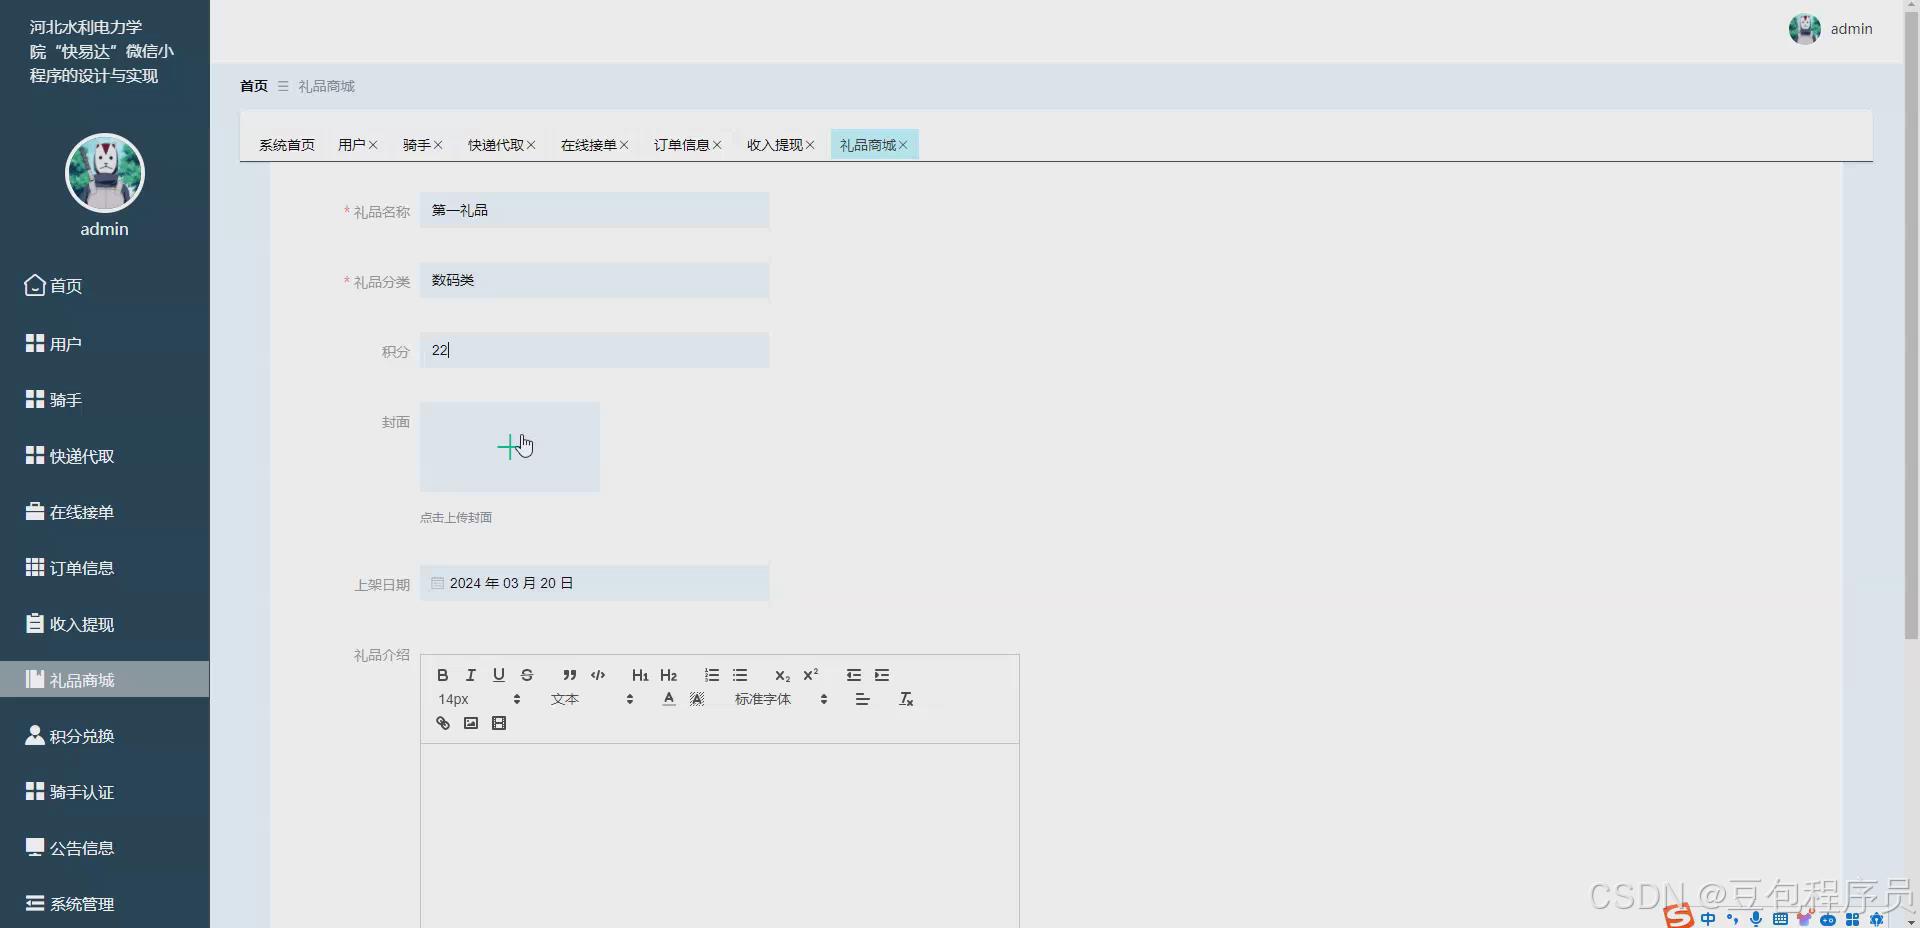Image resolution: width=1920 pixels, height=928 pixels.
Task: Apply strikethrough formatting
Action: pos(527,675)
